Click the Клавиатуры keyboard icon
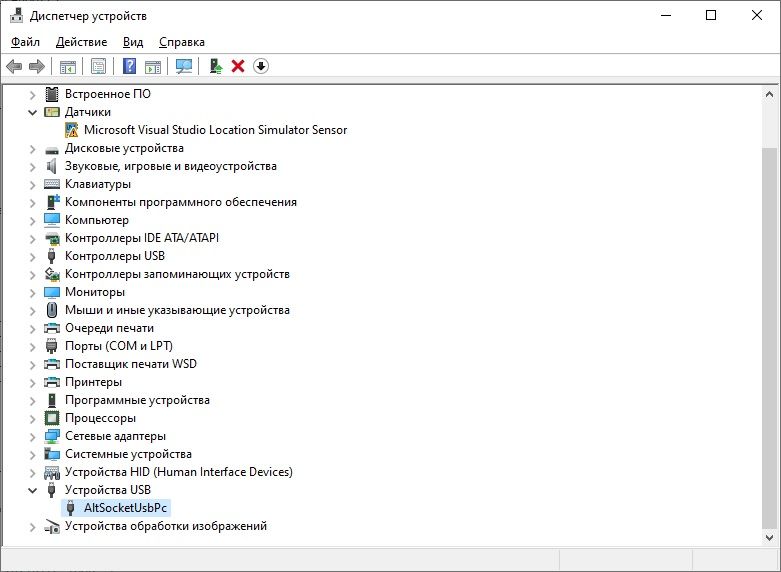 pyautogui.click(x=52, y=184)
